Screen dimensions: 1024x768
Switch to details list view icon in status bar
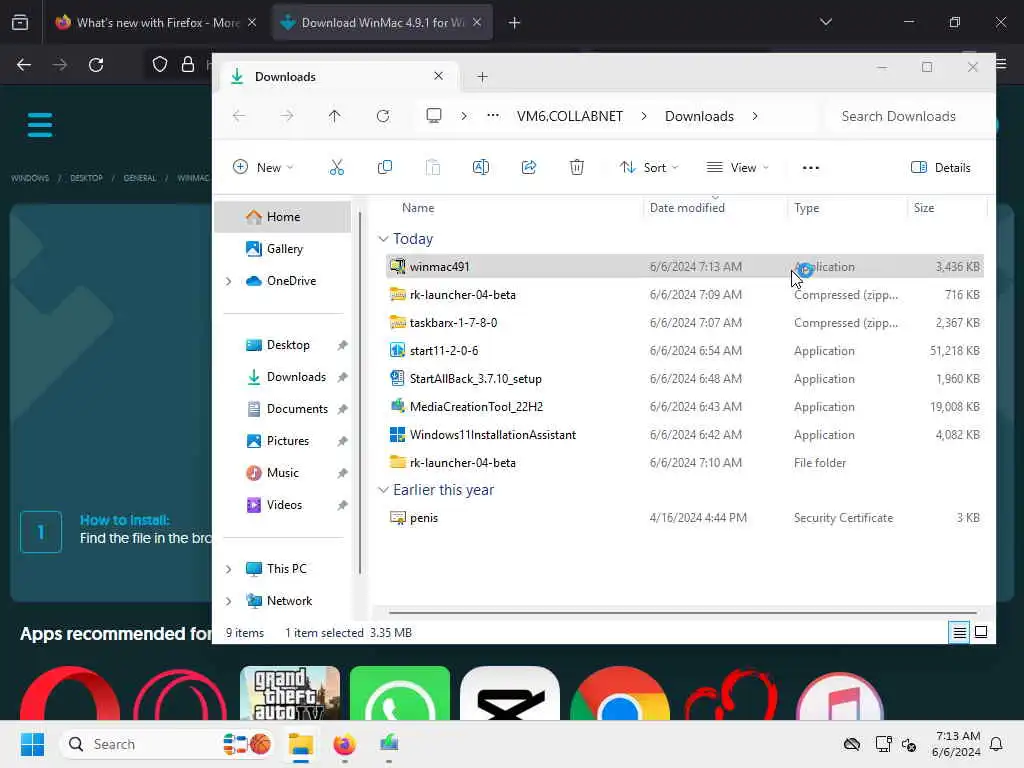pyautogui.click(x=959, y=632)
